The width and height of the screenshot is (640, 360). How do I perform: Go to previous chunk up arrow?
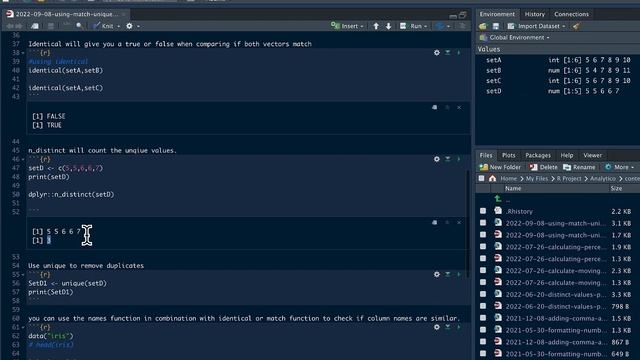pos(376,26)
